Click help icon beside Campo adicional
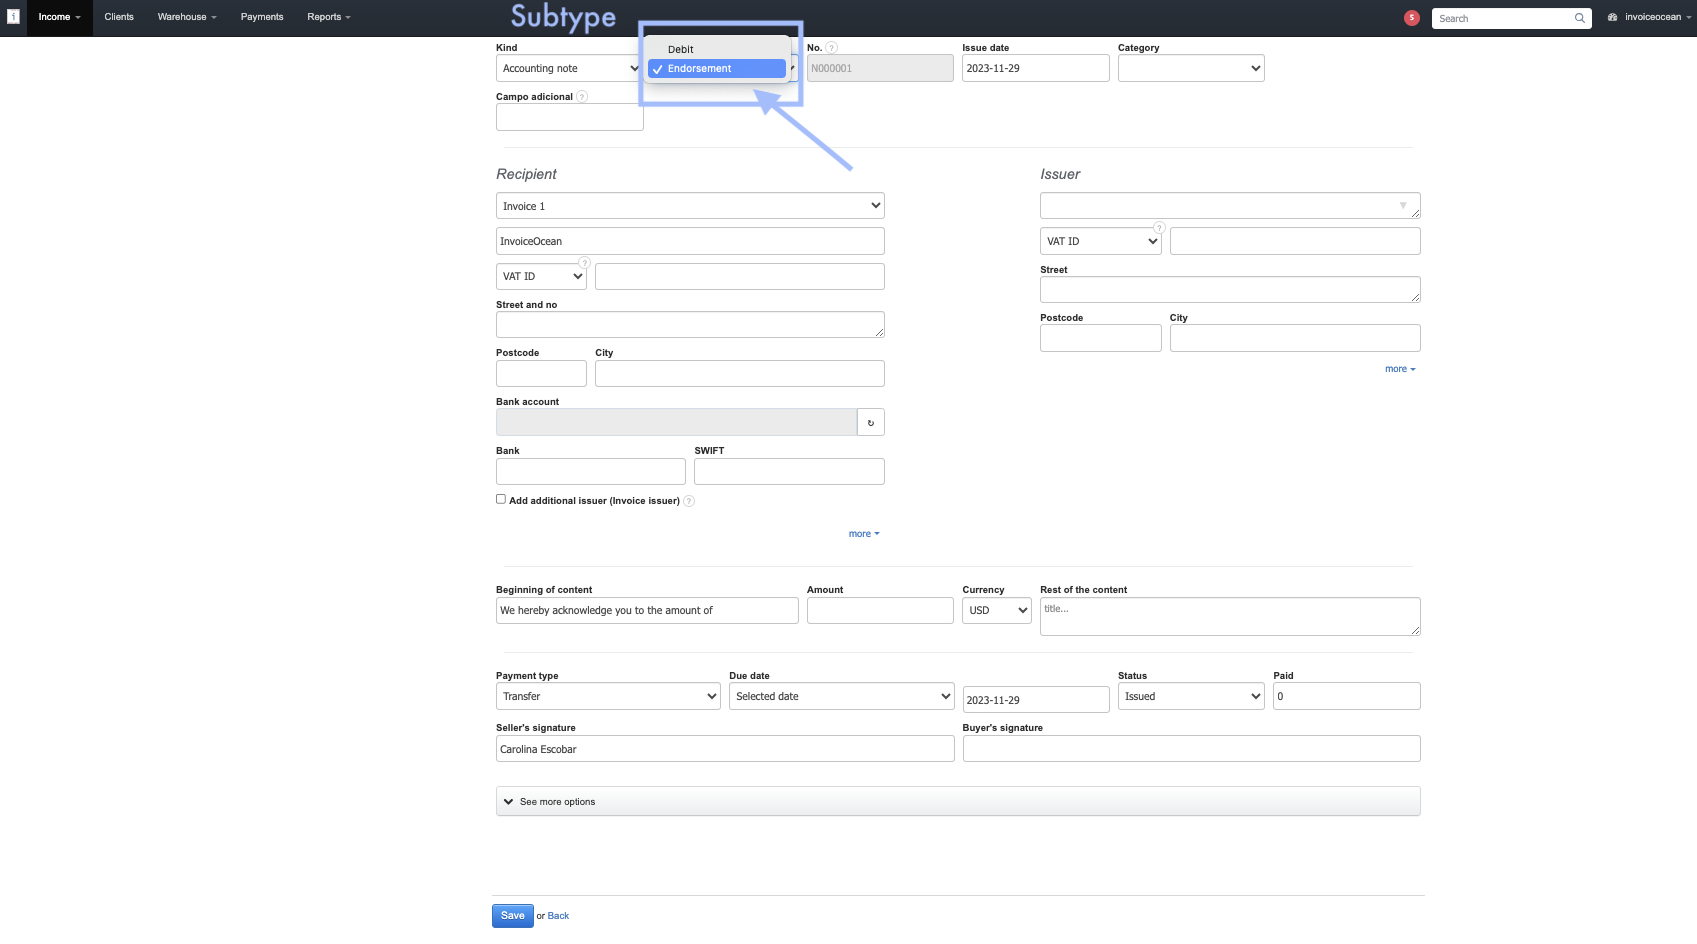Image resolution: width=1697 pixels, height=944 pixels. pos(582,97)
